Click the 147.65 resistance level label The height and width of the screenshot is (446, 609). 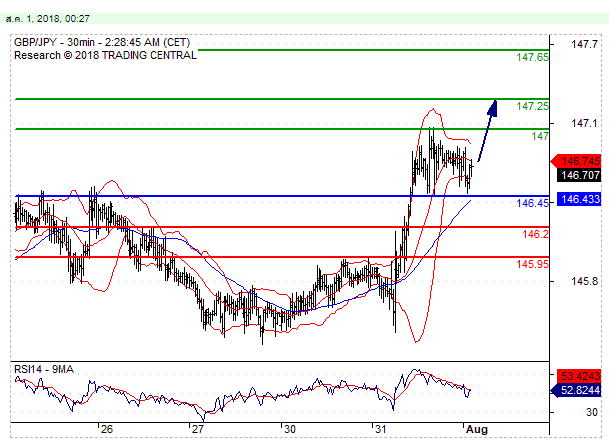pos(532,57)
